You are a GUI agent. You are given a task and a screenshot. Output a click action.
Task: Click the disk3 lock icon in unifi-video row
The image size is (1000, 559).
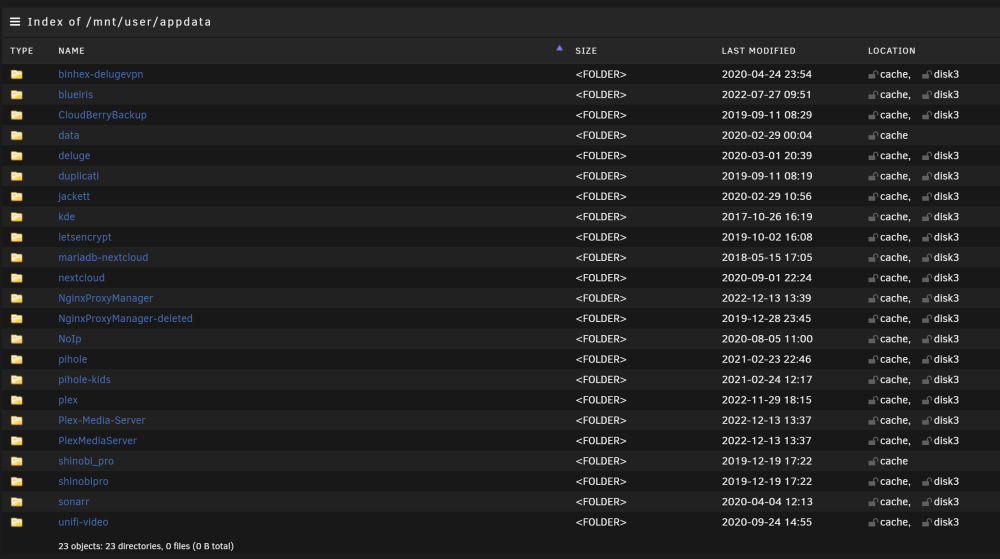pos(927,523)
